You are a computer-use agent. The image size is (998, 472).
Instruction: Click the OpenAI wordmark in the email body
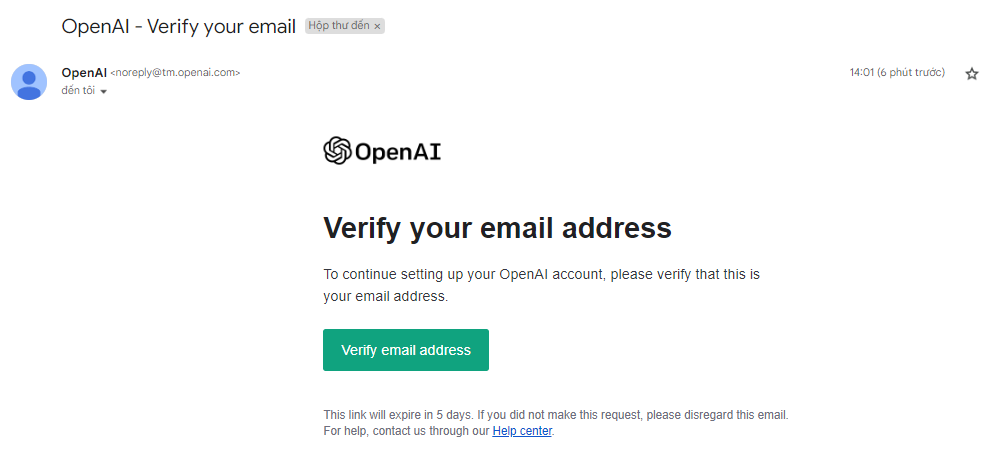tap(398, 152)
